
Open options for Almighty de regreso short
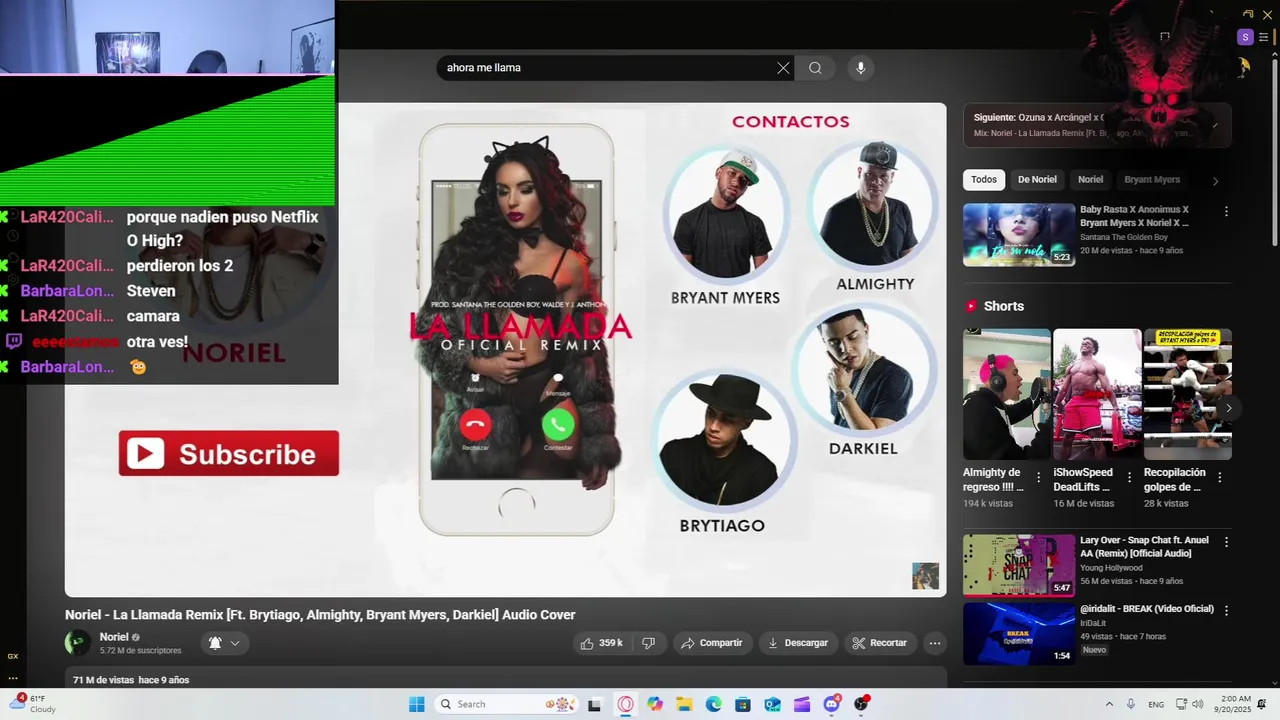tap(1039, 477)
